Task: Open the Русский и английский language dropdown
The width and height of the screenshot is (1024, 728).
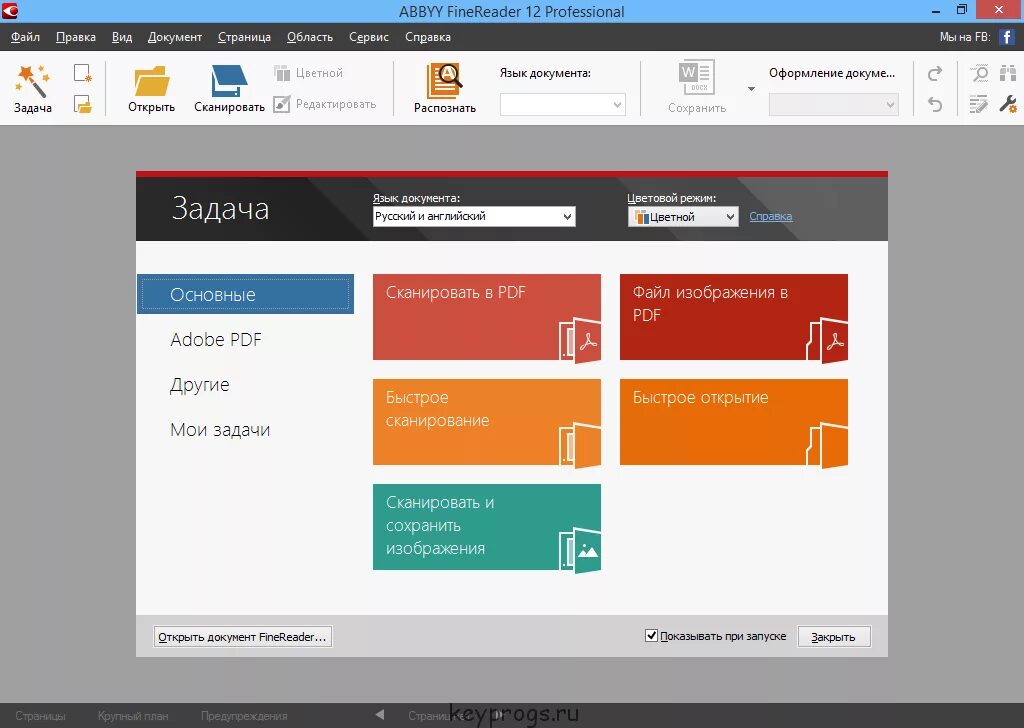Action: pos(474,216)
